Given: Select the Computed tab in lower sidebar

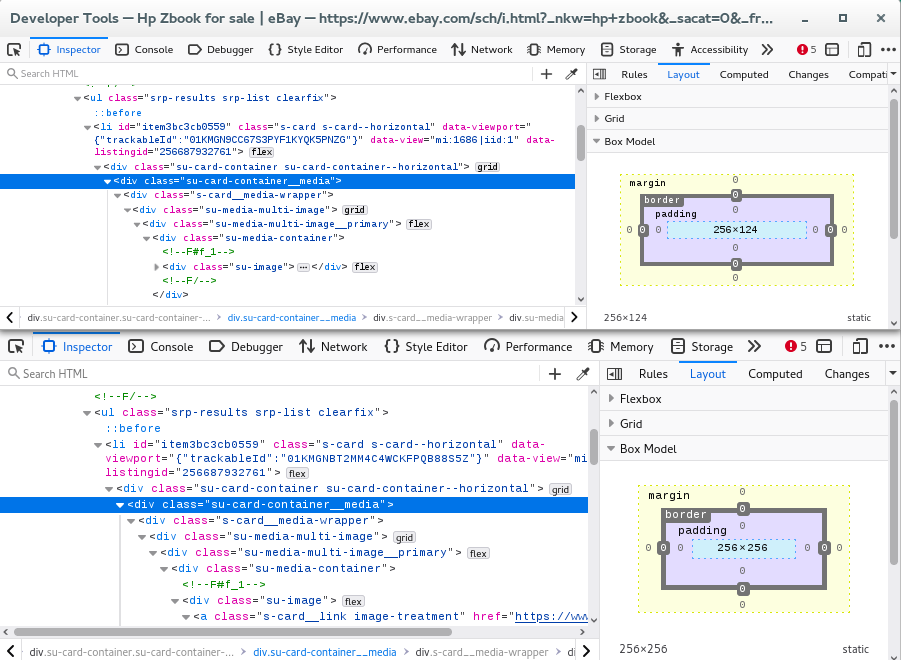Looking at the screenshot, I should [x=775, y=374].
